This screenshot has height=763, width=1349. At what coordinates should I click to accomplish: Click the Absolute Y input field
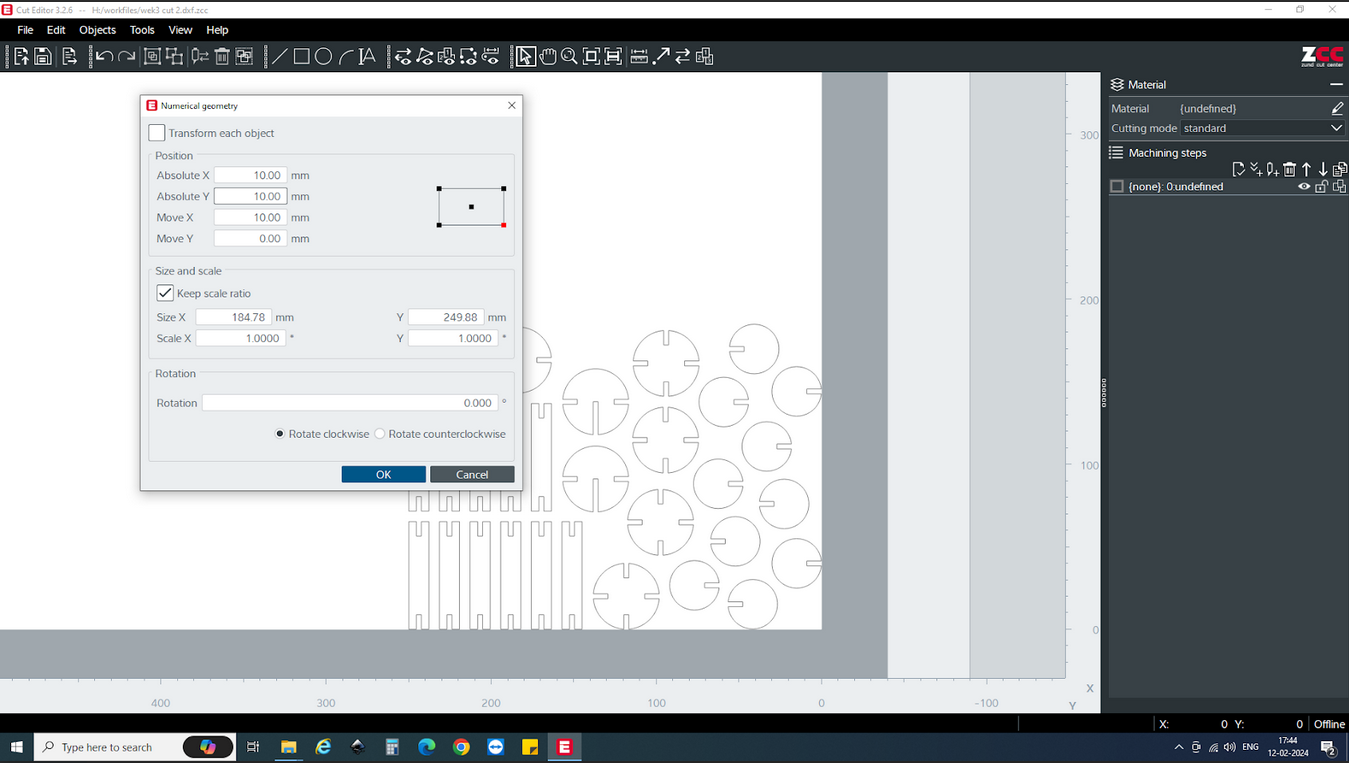(250, 196)
